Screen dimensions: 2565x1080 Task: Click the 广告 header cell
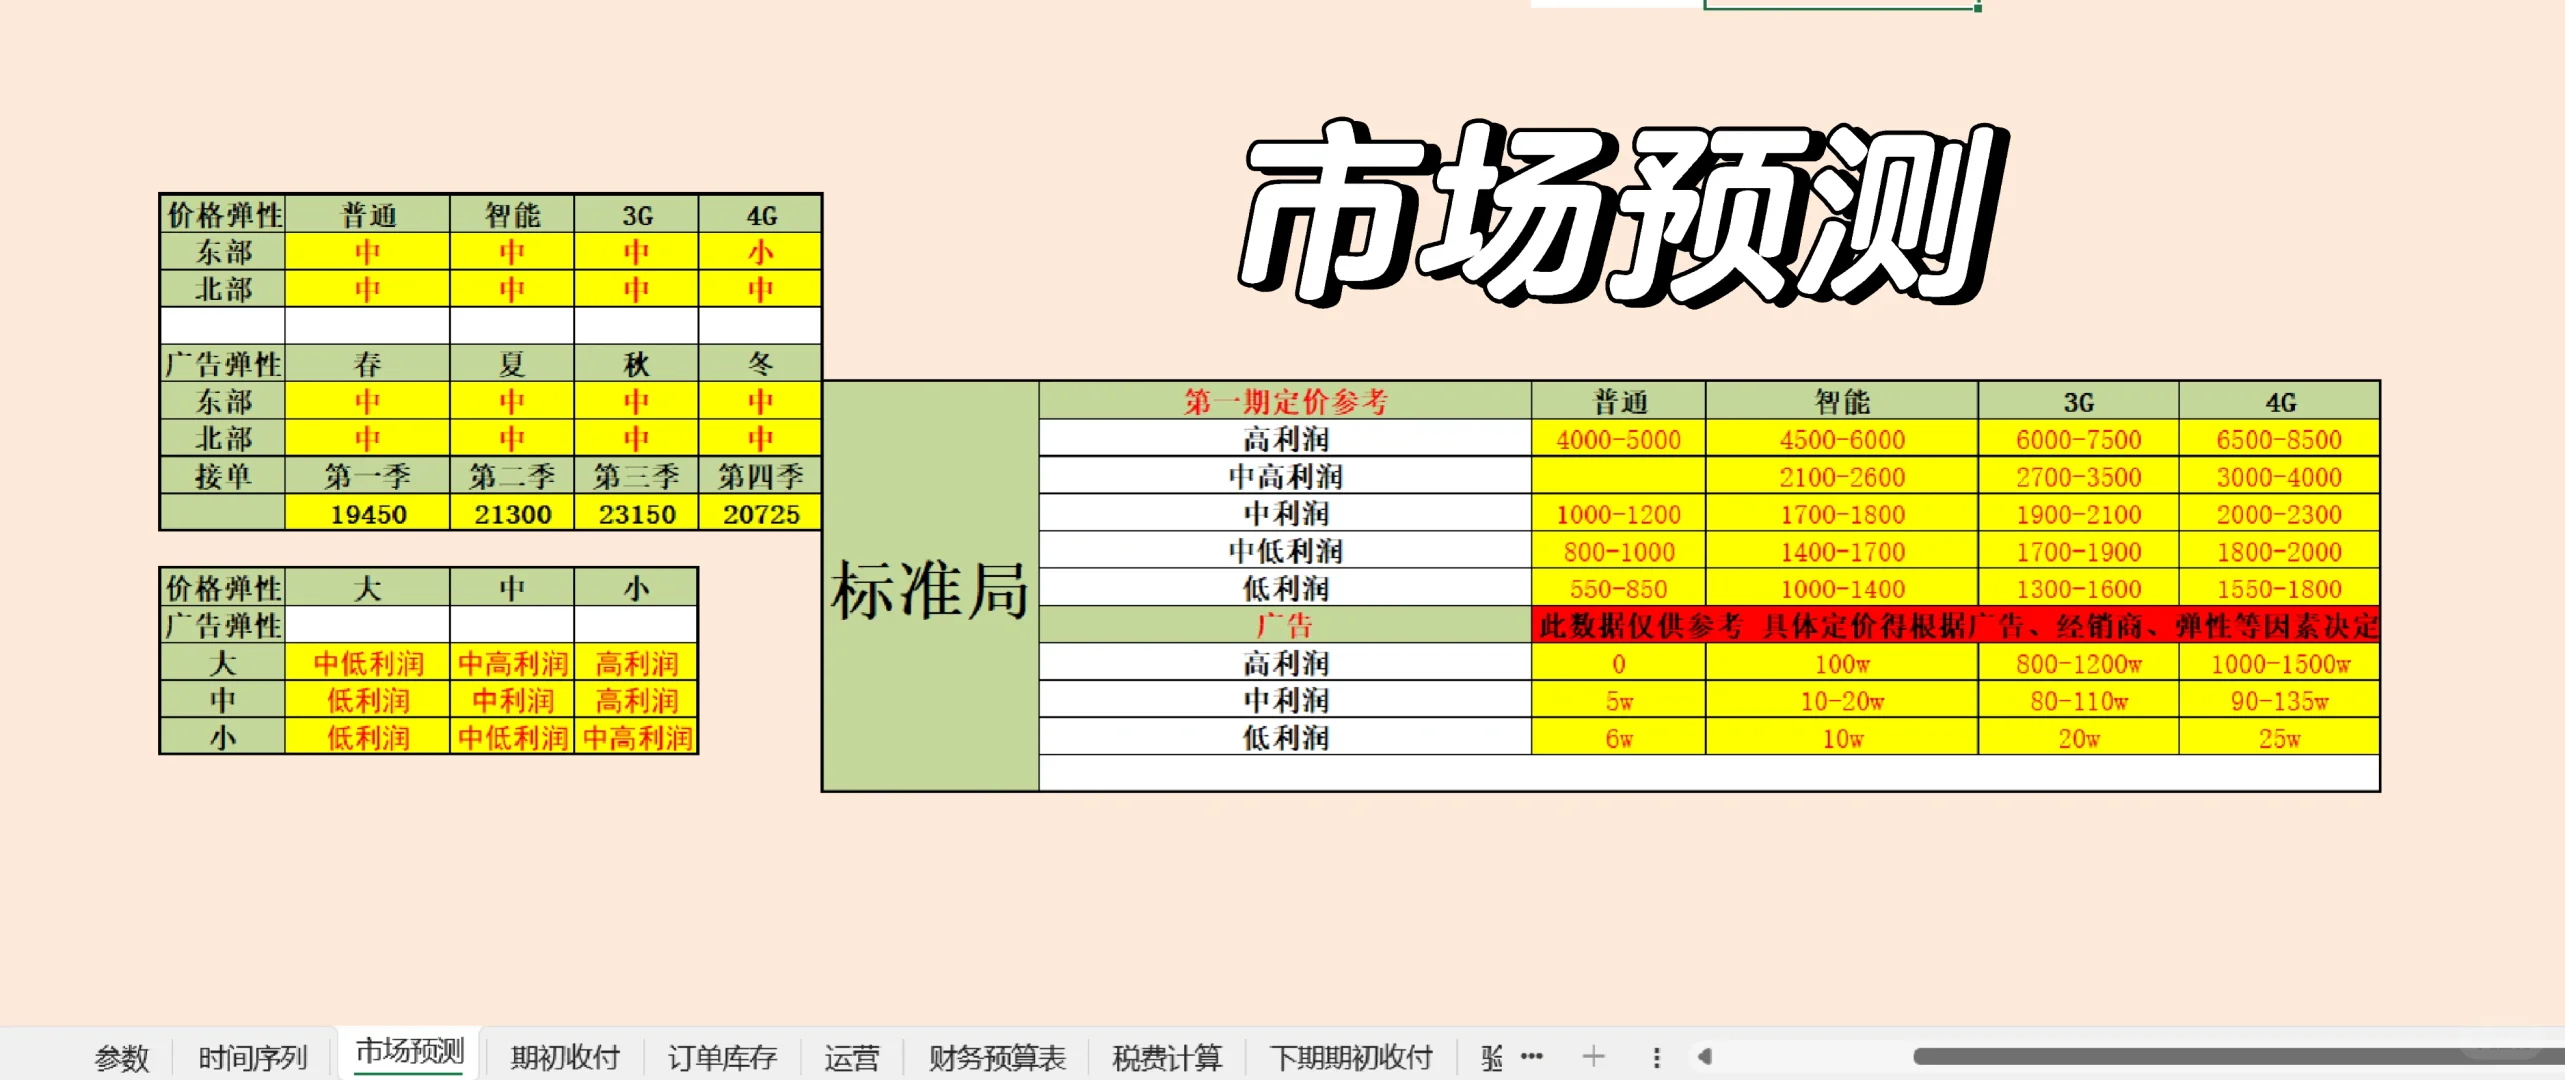tap(1285, 625)
